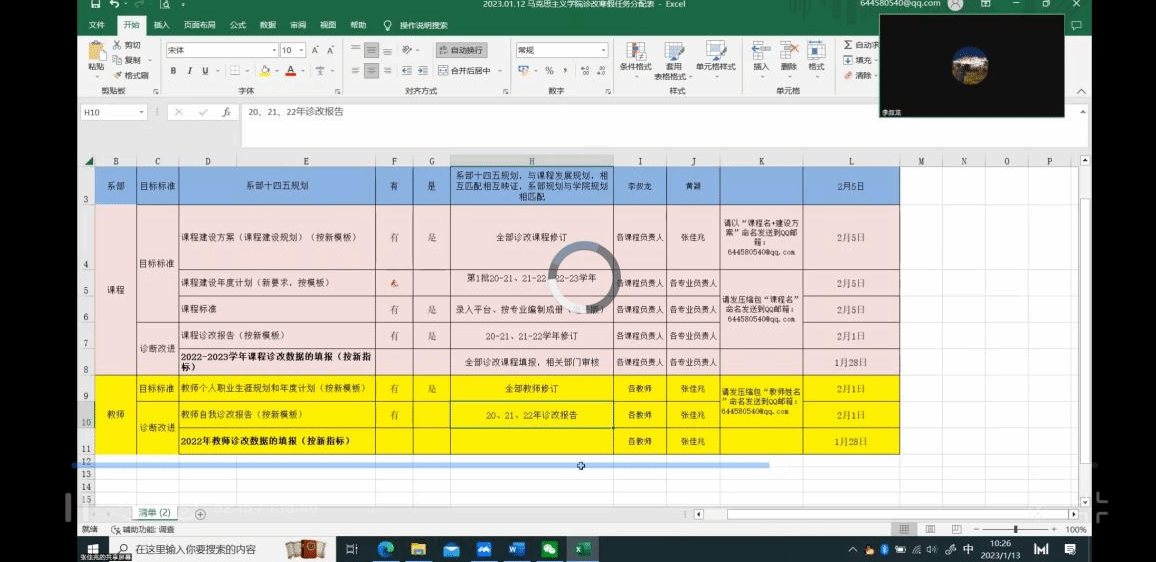Open the File (文件) tab
The image size is (1156, 562).
click(x=97, y=25)
